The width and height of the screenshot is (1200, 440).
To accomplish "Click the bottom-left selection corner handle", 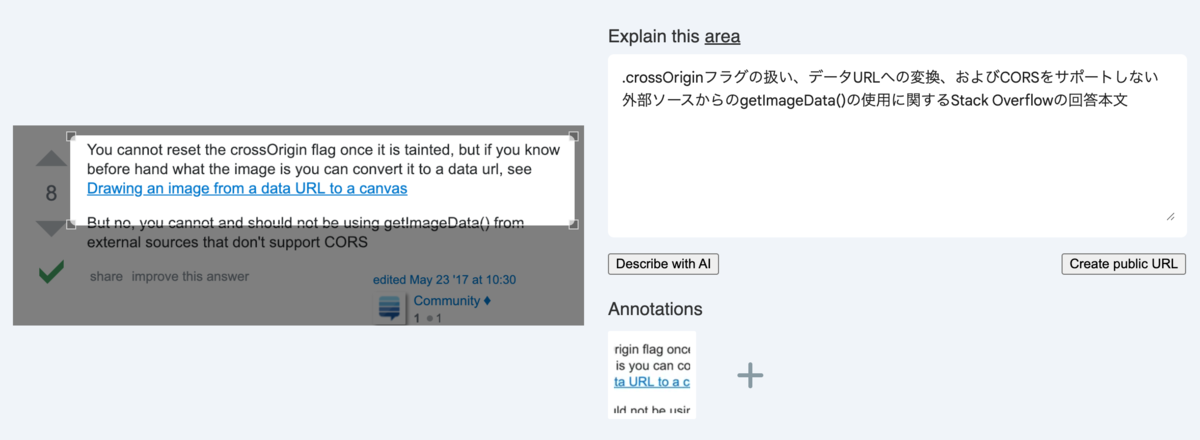I will tap(70, 225).
